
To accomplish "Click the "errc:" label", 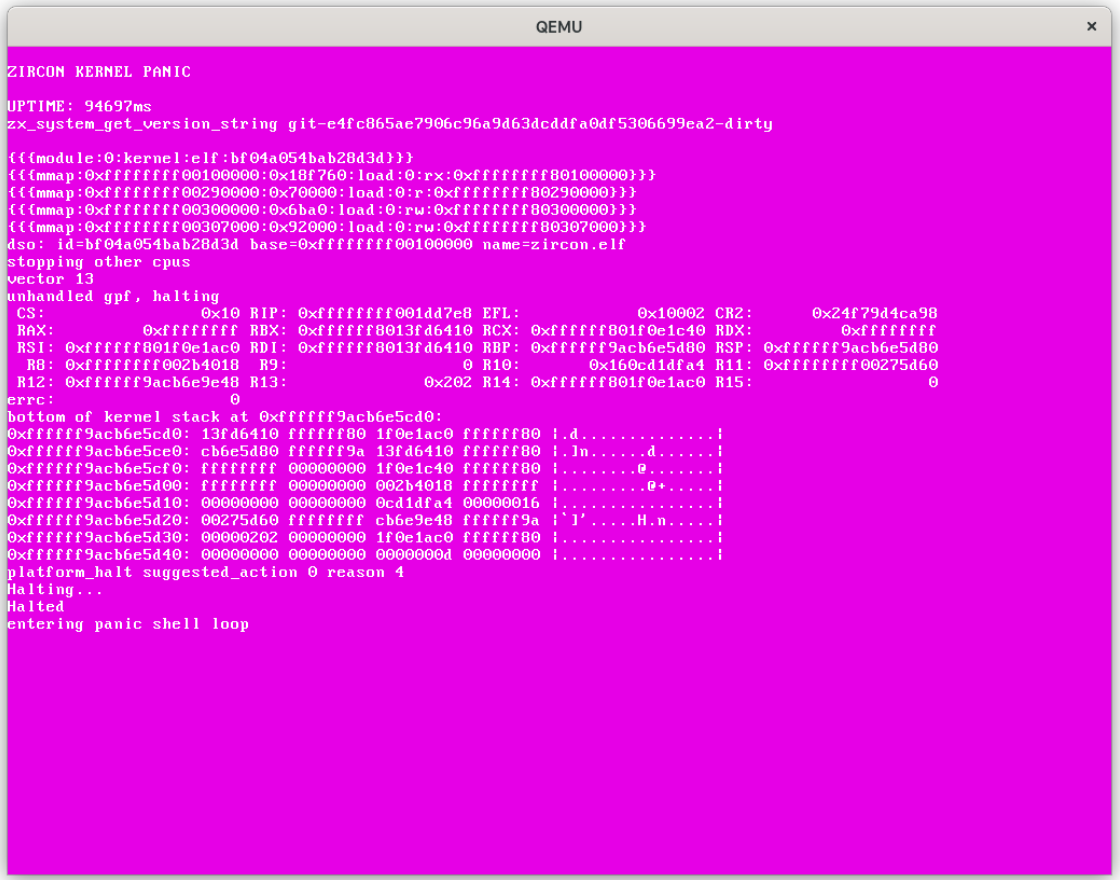I will point(31,400).
